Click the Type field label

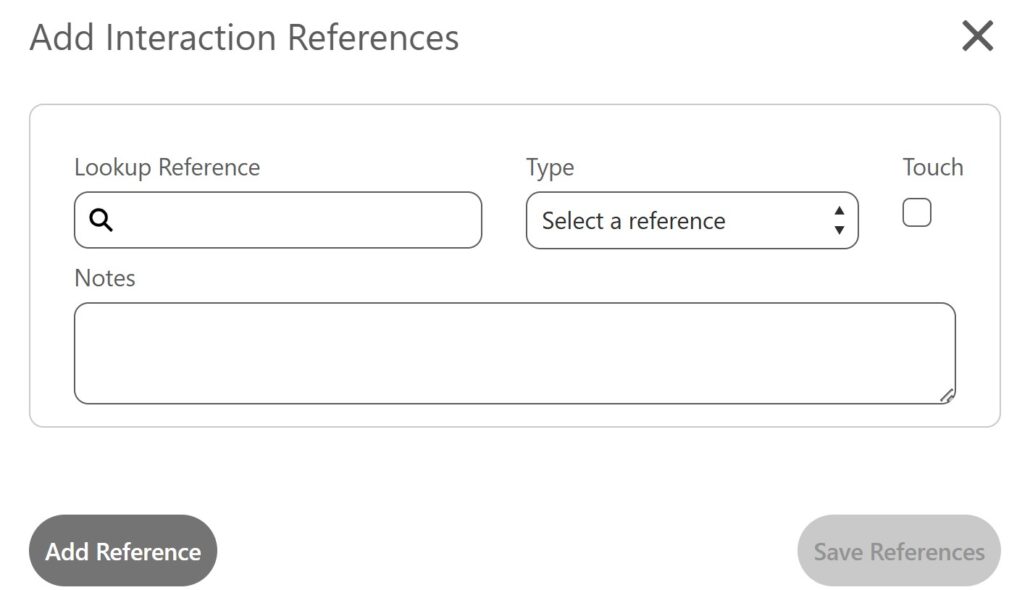pos(550,168)
